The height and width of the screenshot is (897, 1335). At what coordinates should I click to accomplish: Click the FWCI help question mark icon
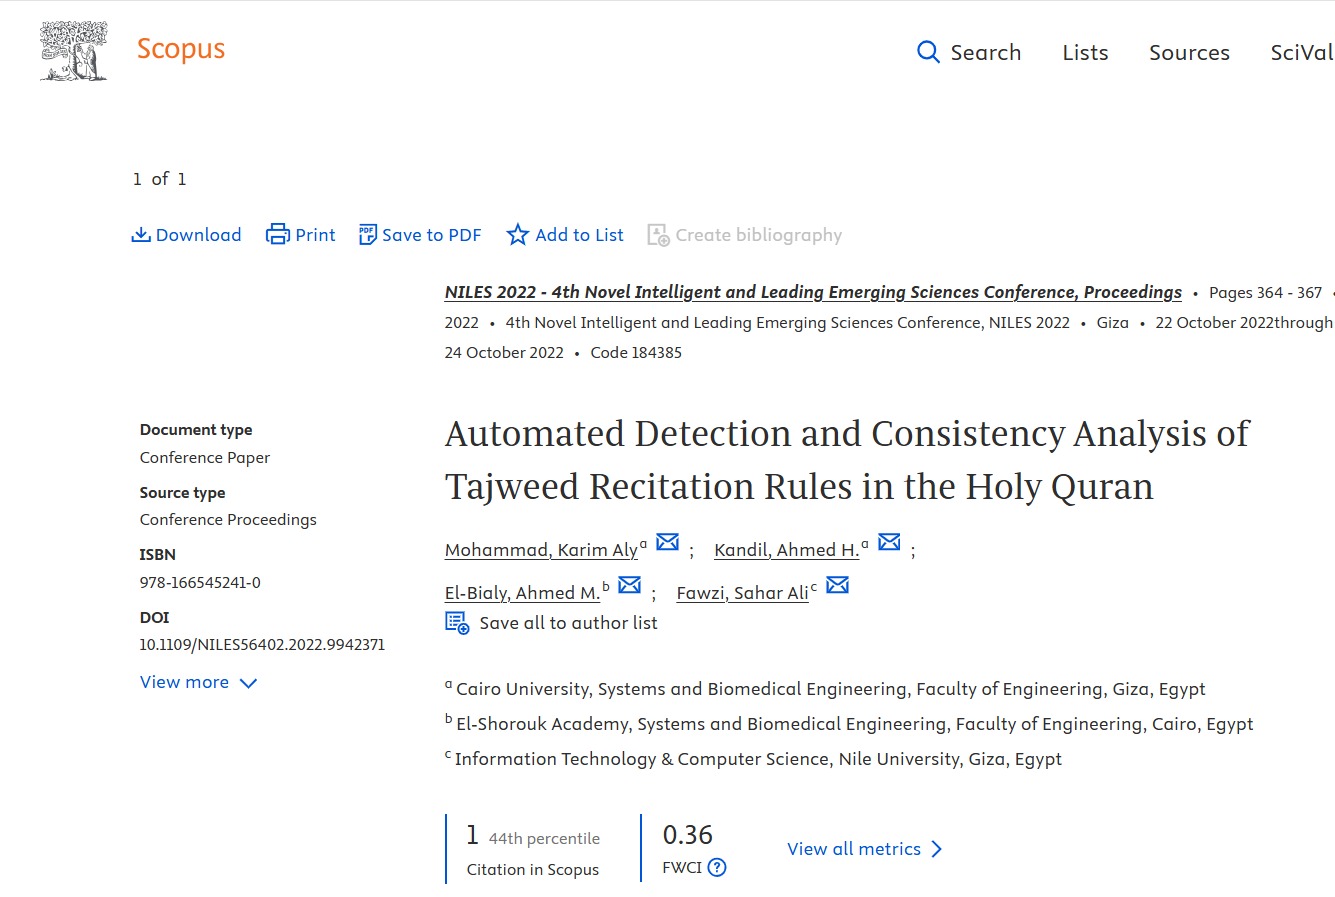click(x=717, y=868)
